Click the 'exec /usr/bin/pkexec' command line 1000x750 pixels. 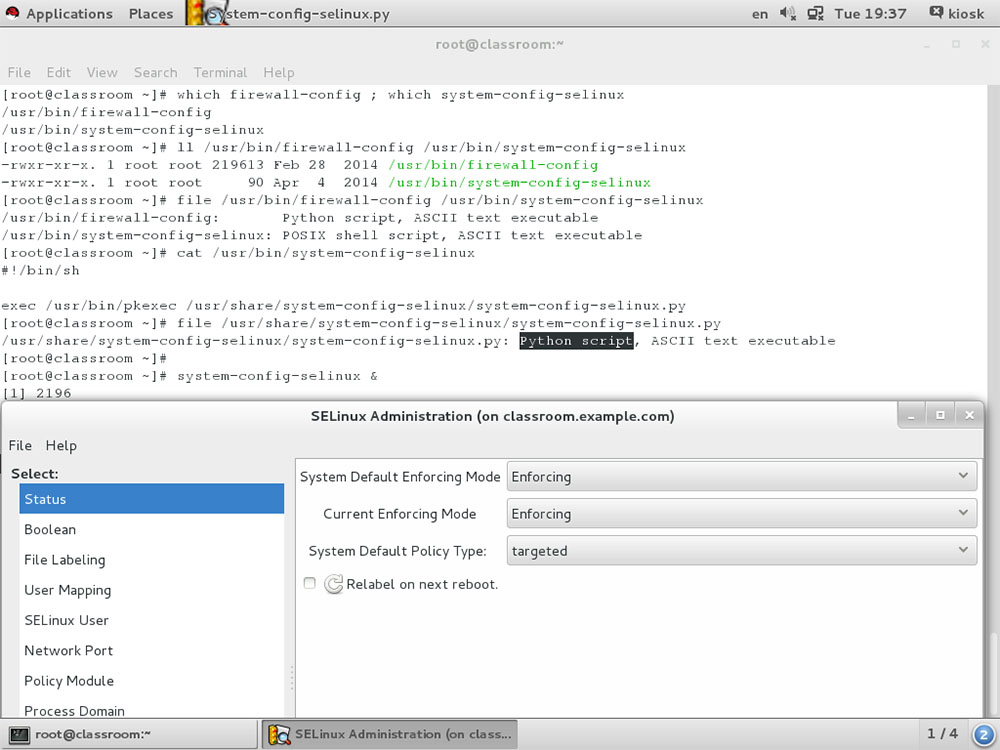(344, 305)
